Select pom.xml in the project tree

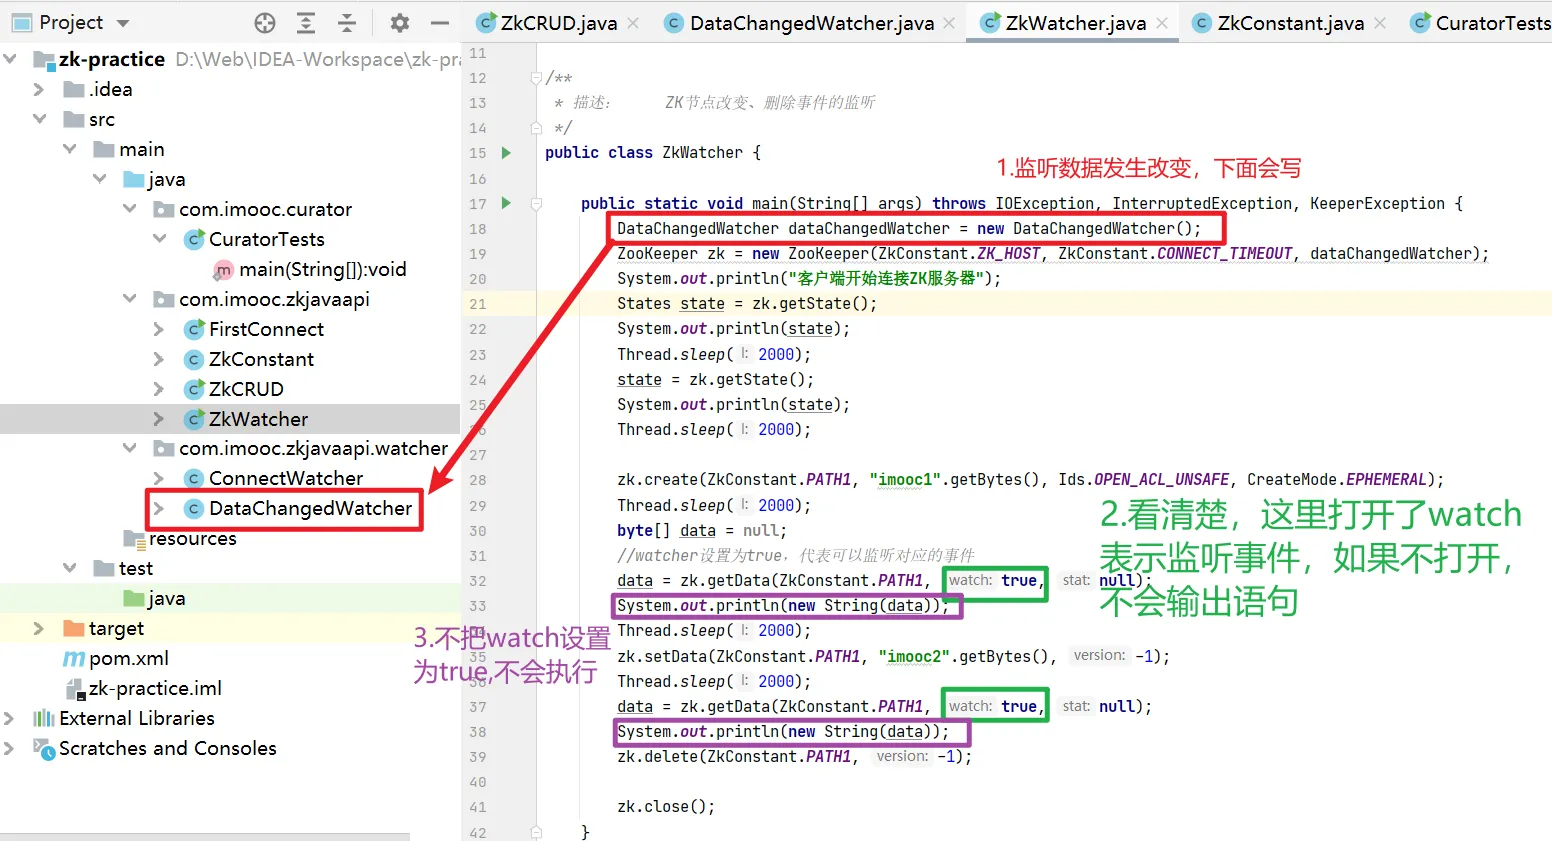tap(128, 658)
